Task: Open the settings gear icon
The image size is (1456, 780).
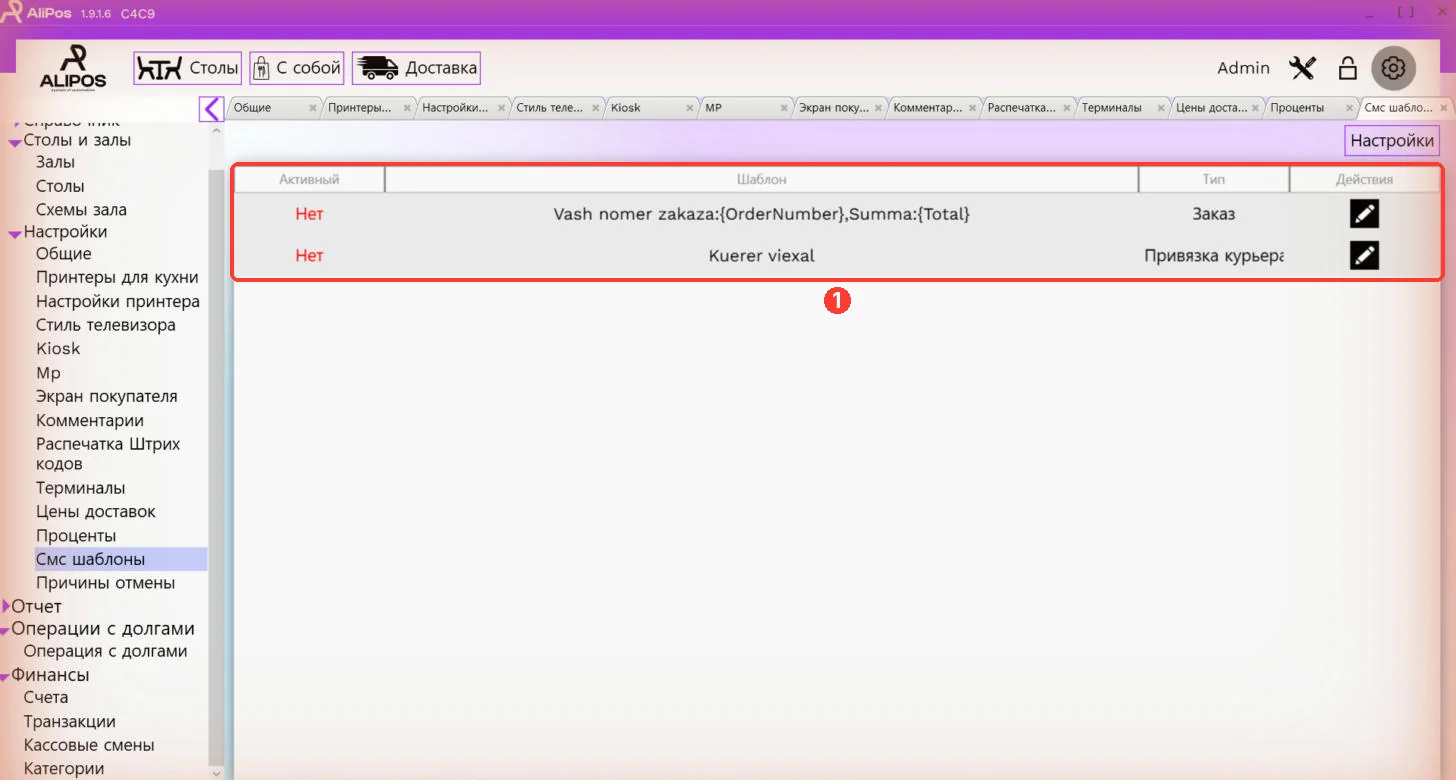Action: [1393, 68]
